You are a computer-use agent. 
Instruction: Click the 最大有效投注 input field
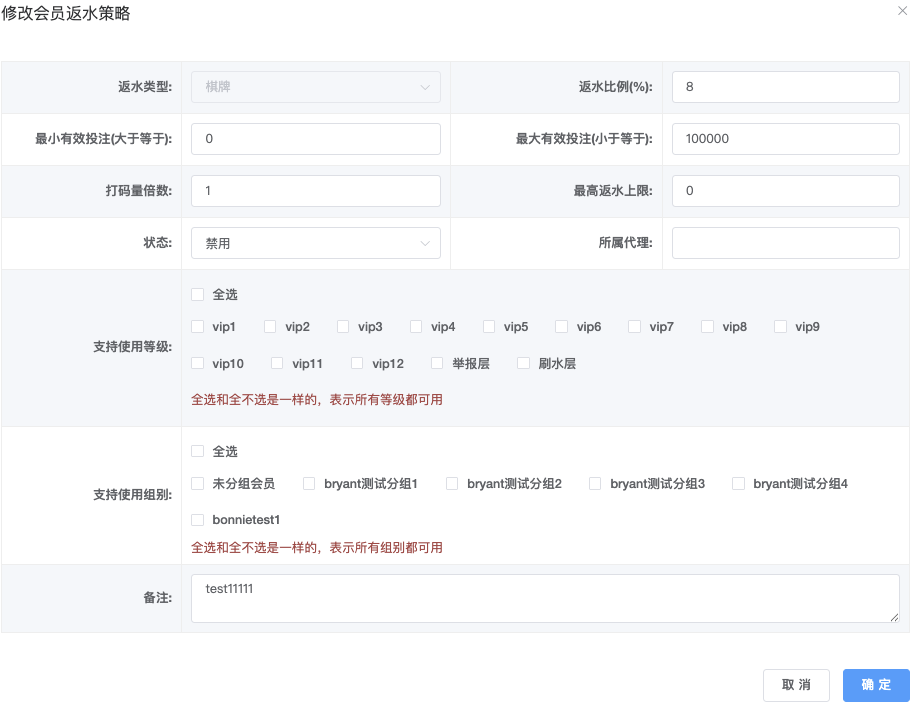point(785,139)
